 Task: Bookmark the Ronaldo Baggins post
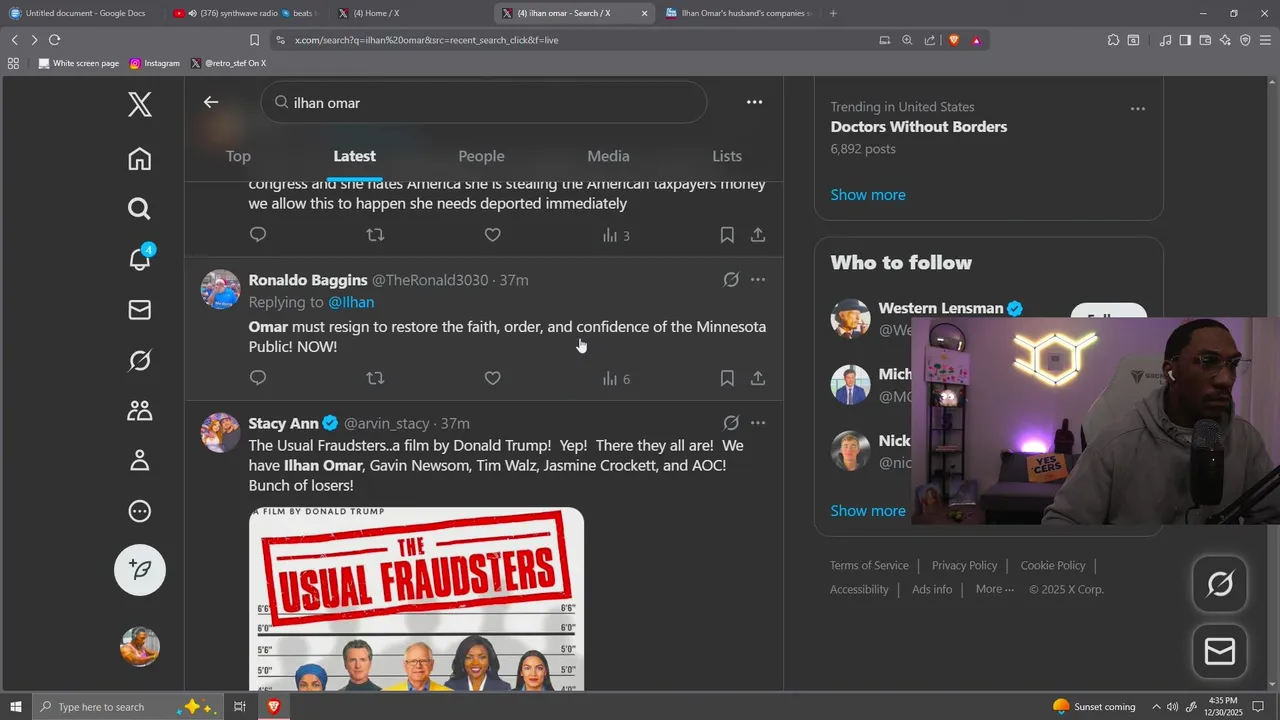[x=727, y=378]
